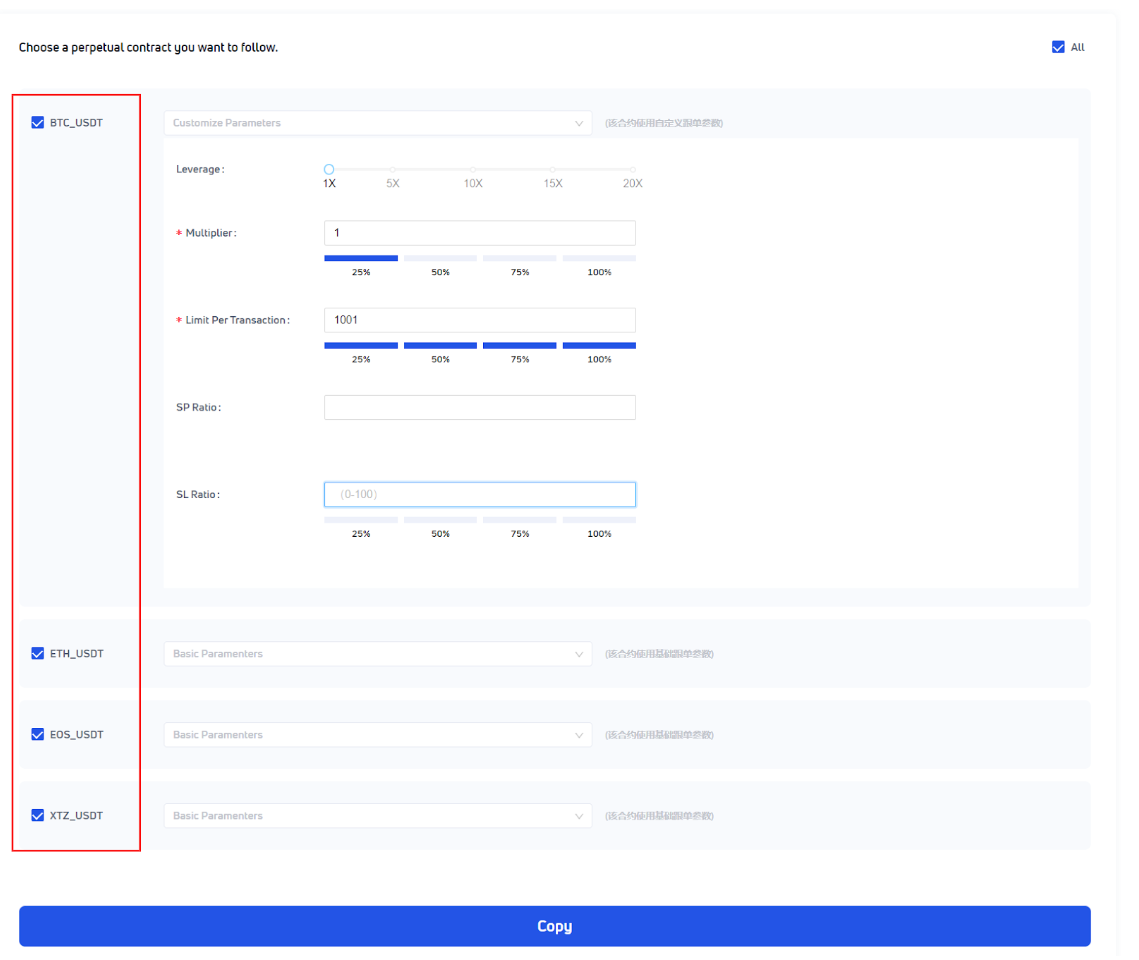
Task: Expand the ETH_USDT Basic Parameters dropdown
Action: click(377, 654)
